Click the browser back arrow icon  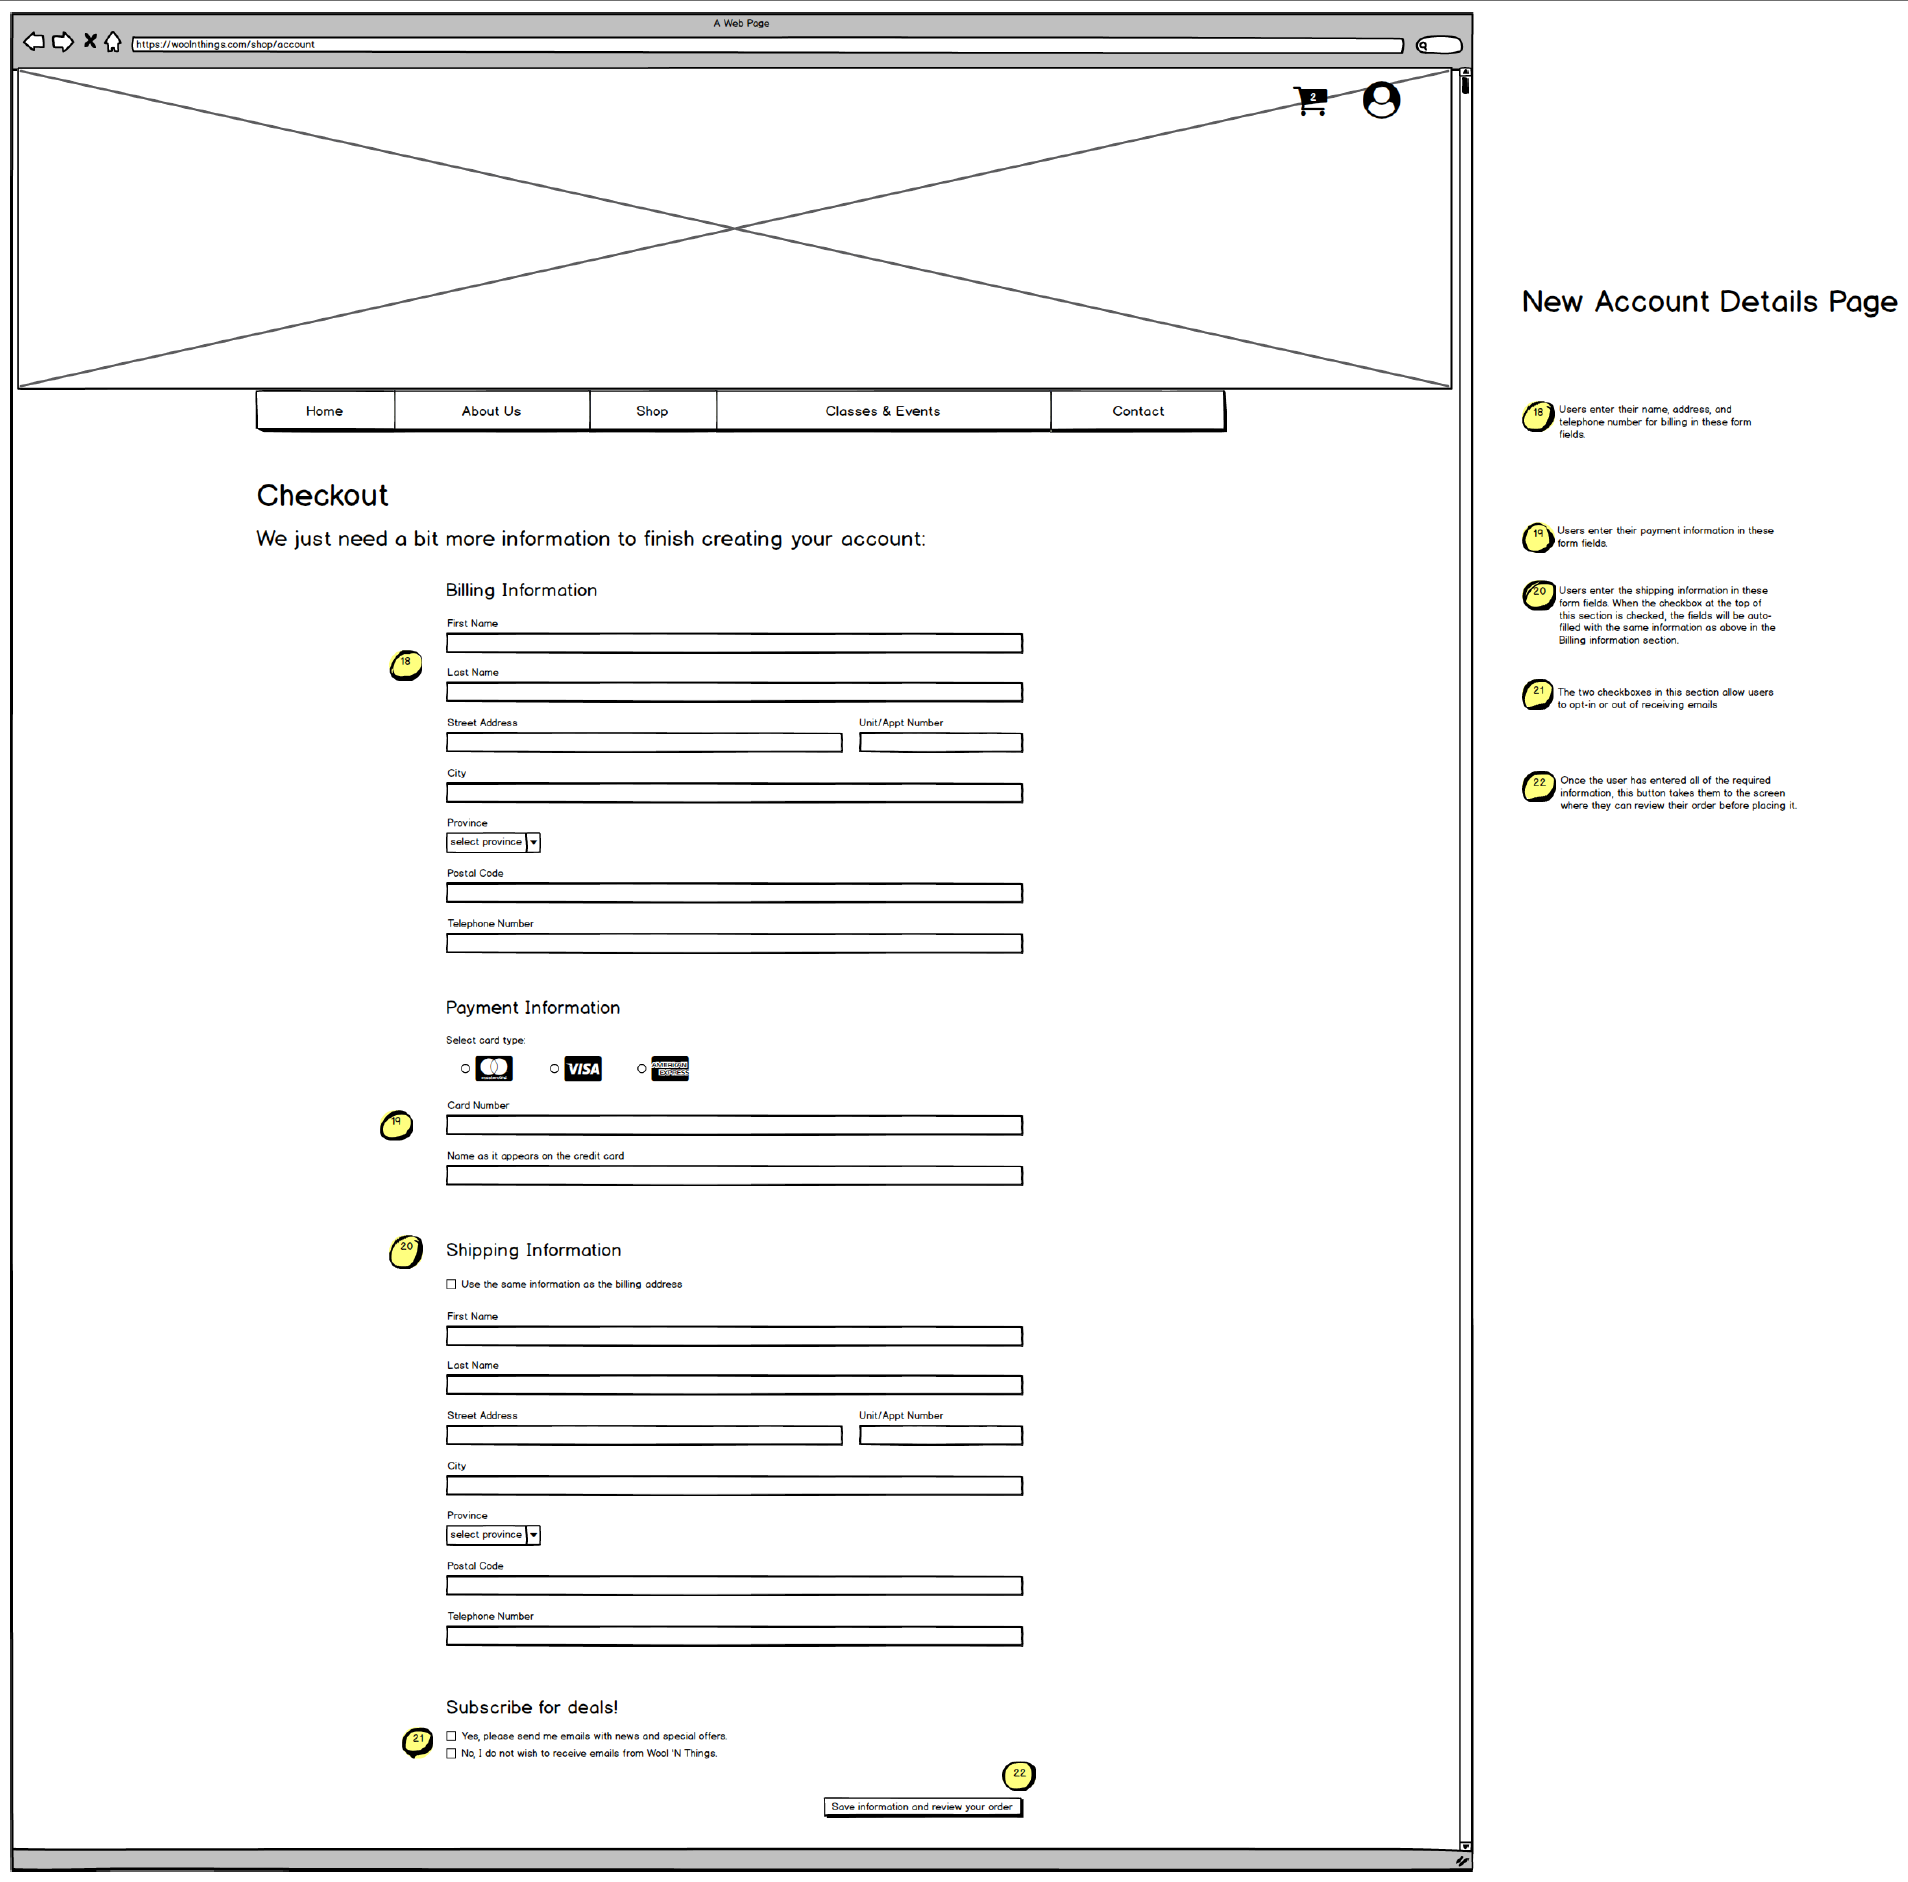[x=34, y=42]
